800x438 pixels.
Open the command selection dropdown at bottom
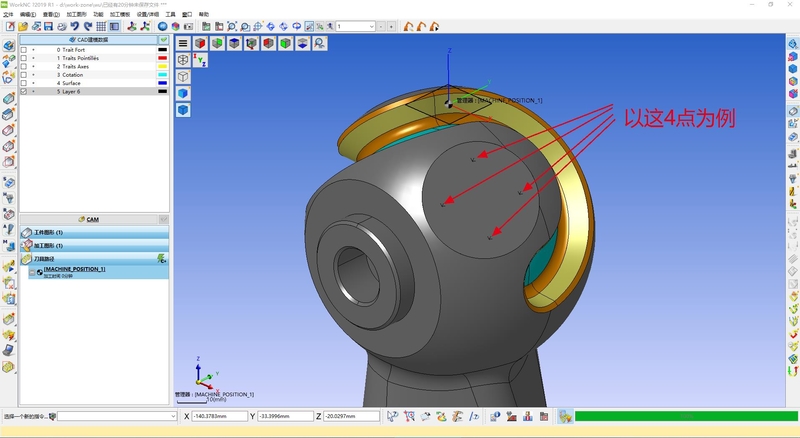click(x=117, y=416)
